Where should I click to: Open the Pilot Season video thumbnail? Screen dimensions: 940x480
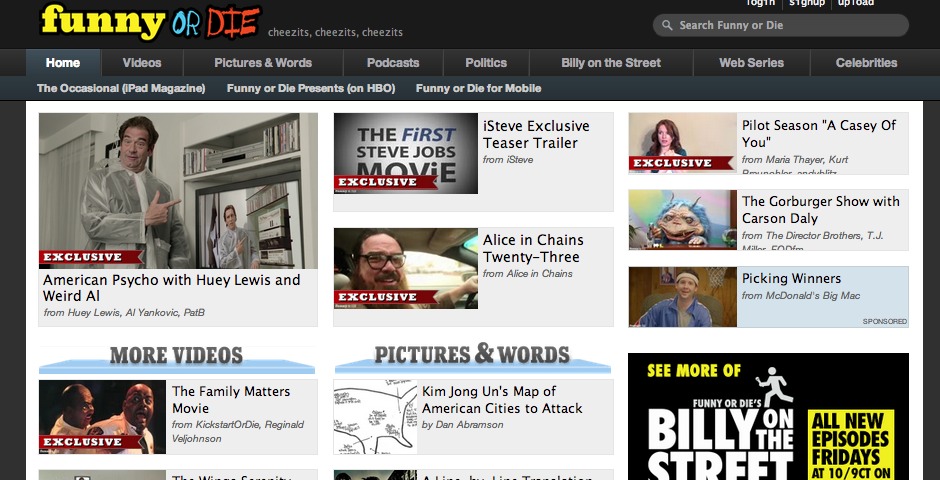point(682,143)
